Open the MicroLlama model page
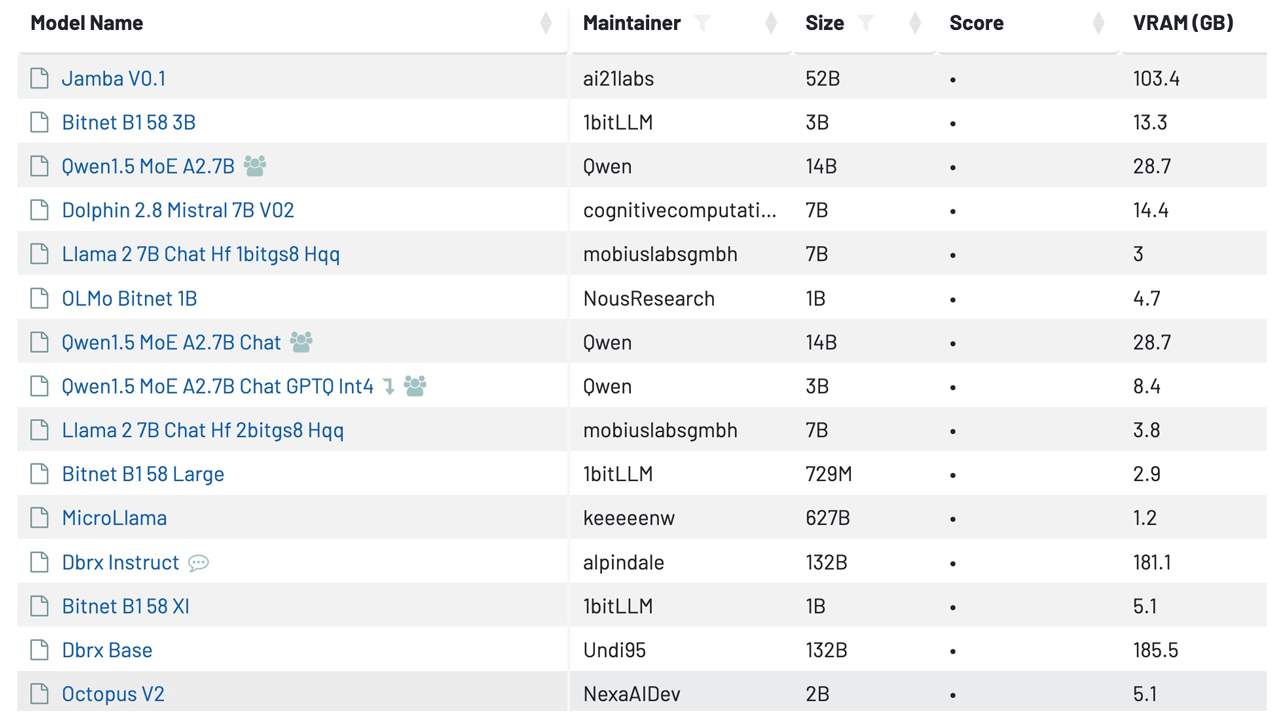The height and width of the screenshot is (720, 1280). coord(114,518)
